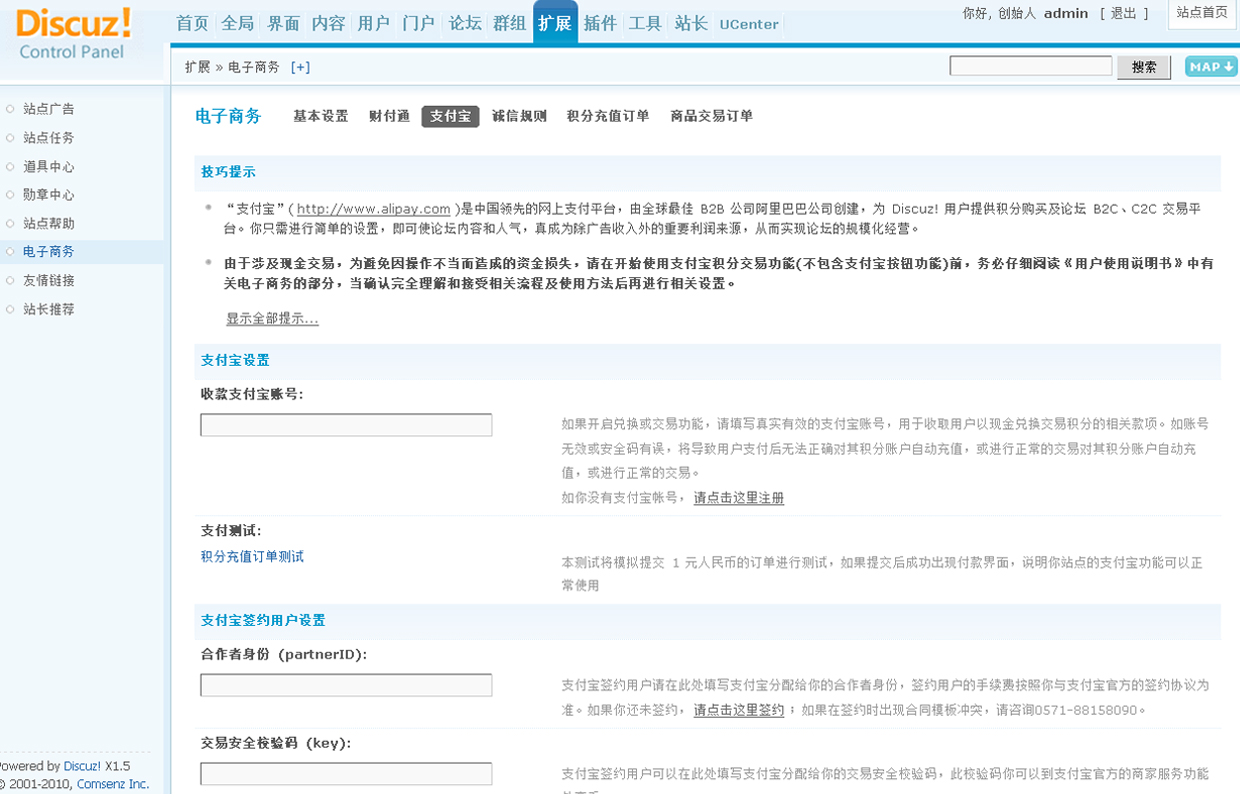Open the 门户 menu
The width and height of the screenshot is (1244, 797).
coord(418,23)
